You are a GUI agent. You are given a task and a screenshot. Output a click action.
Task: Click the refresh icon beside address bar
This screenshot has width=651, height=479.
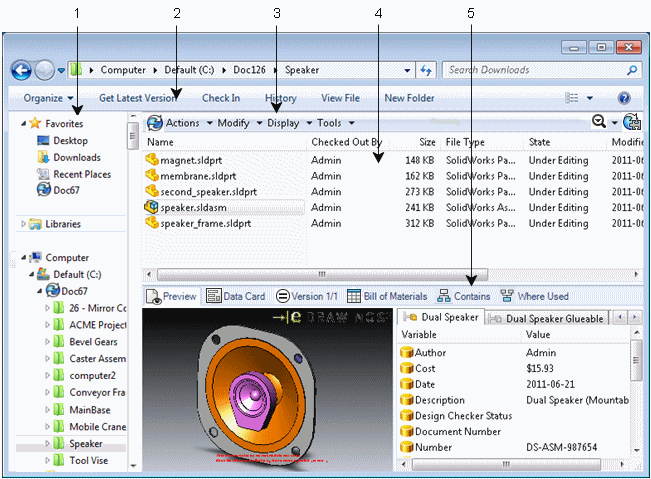click(426, 71)
